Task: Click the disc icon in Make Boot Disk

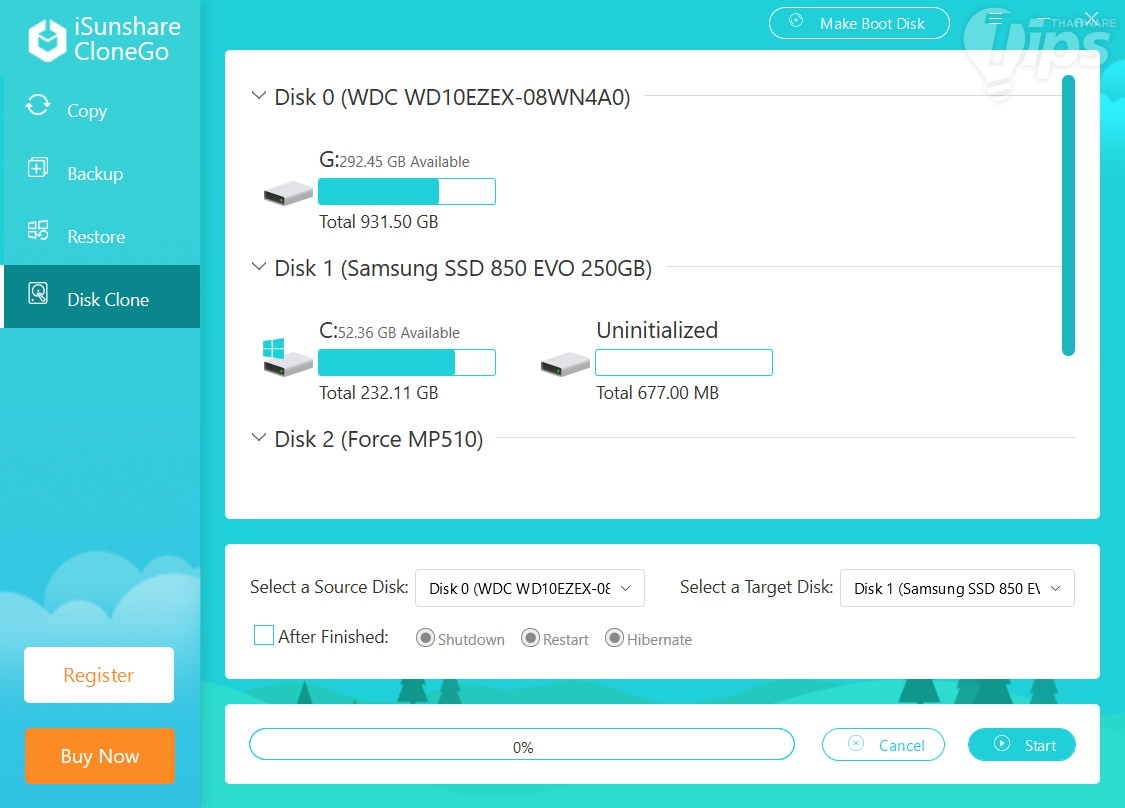Action: click(796, 20)
